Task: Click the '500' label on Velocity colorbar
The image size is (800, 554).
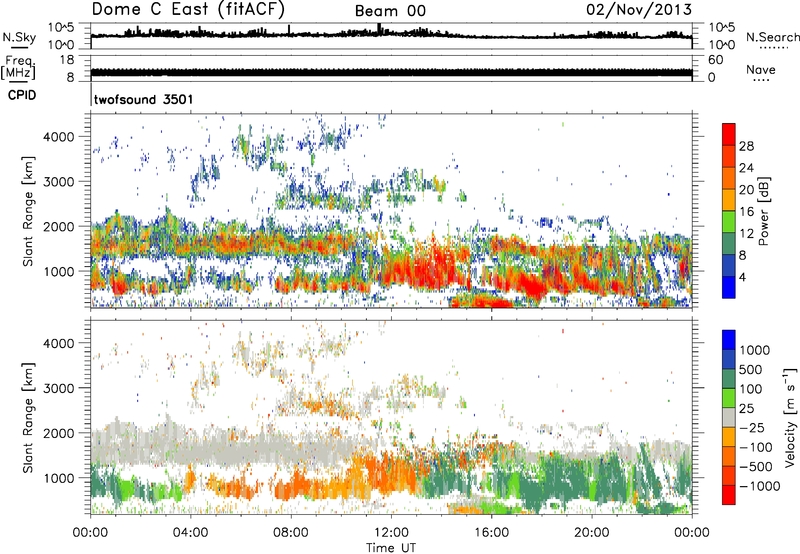Action: pos(751,369)
